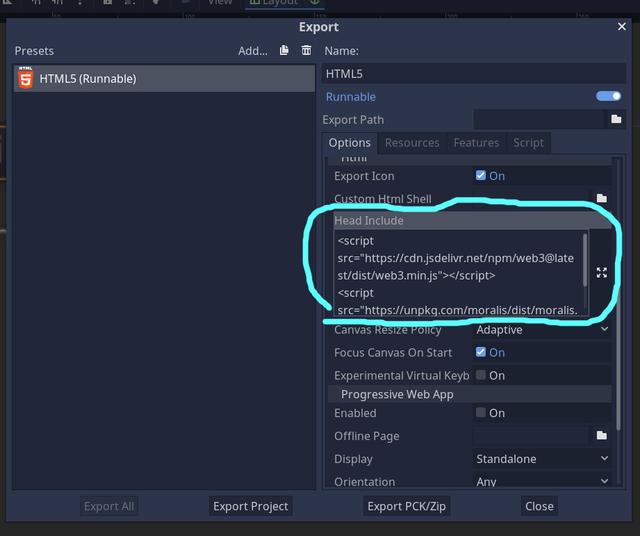Open the Display Standalone dropdown
The width and height of the screenshot is (640, 536).
coord(542,459)
